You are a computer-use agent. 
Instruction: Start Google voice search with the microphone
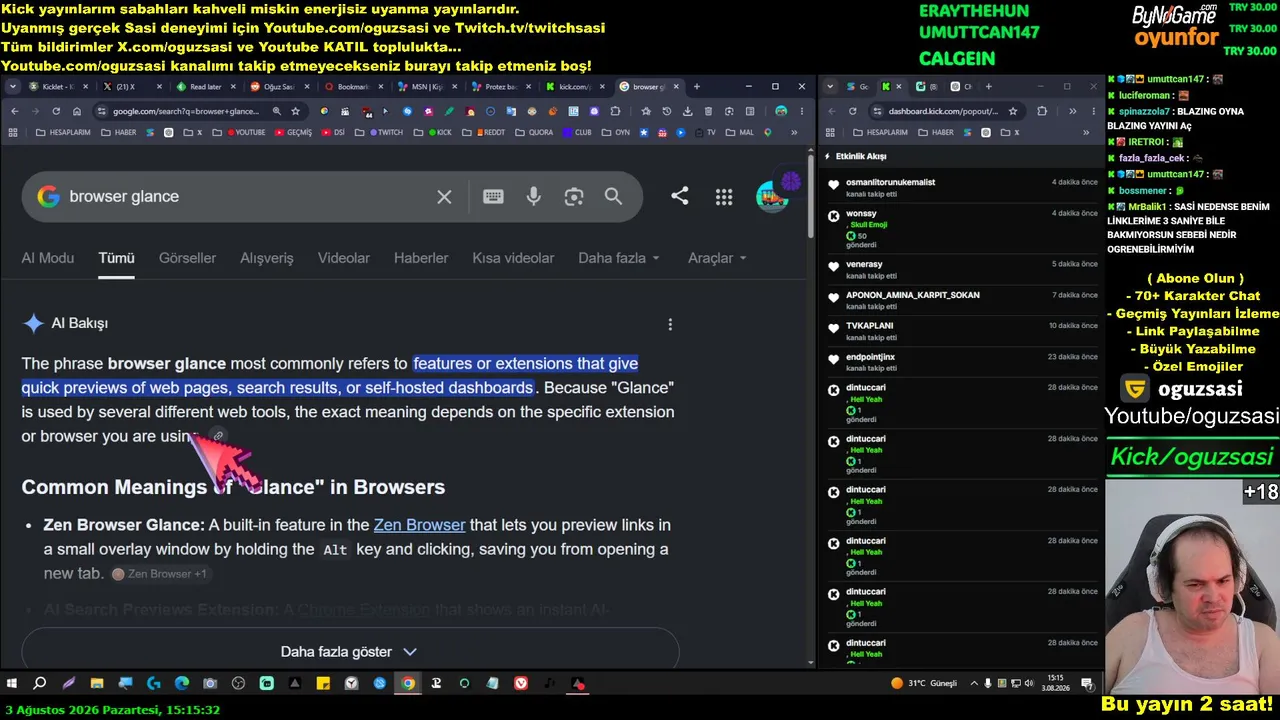click(533, 197)
